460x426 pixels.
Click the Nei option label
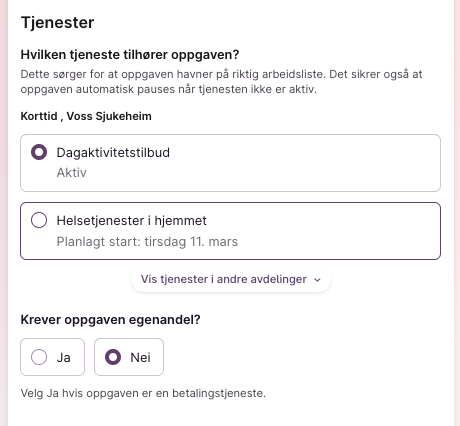click(x=140, y=357)
